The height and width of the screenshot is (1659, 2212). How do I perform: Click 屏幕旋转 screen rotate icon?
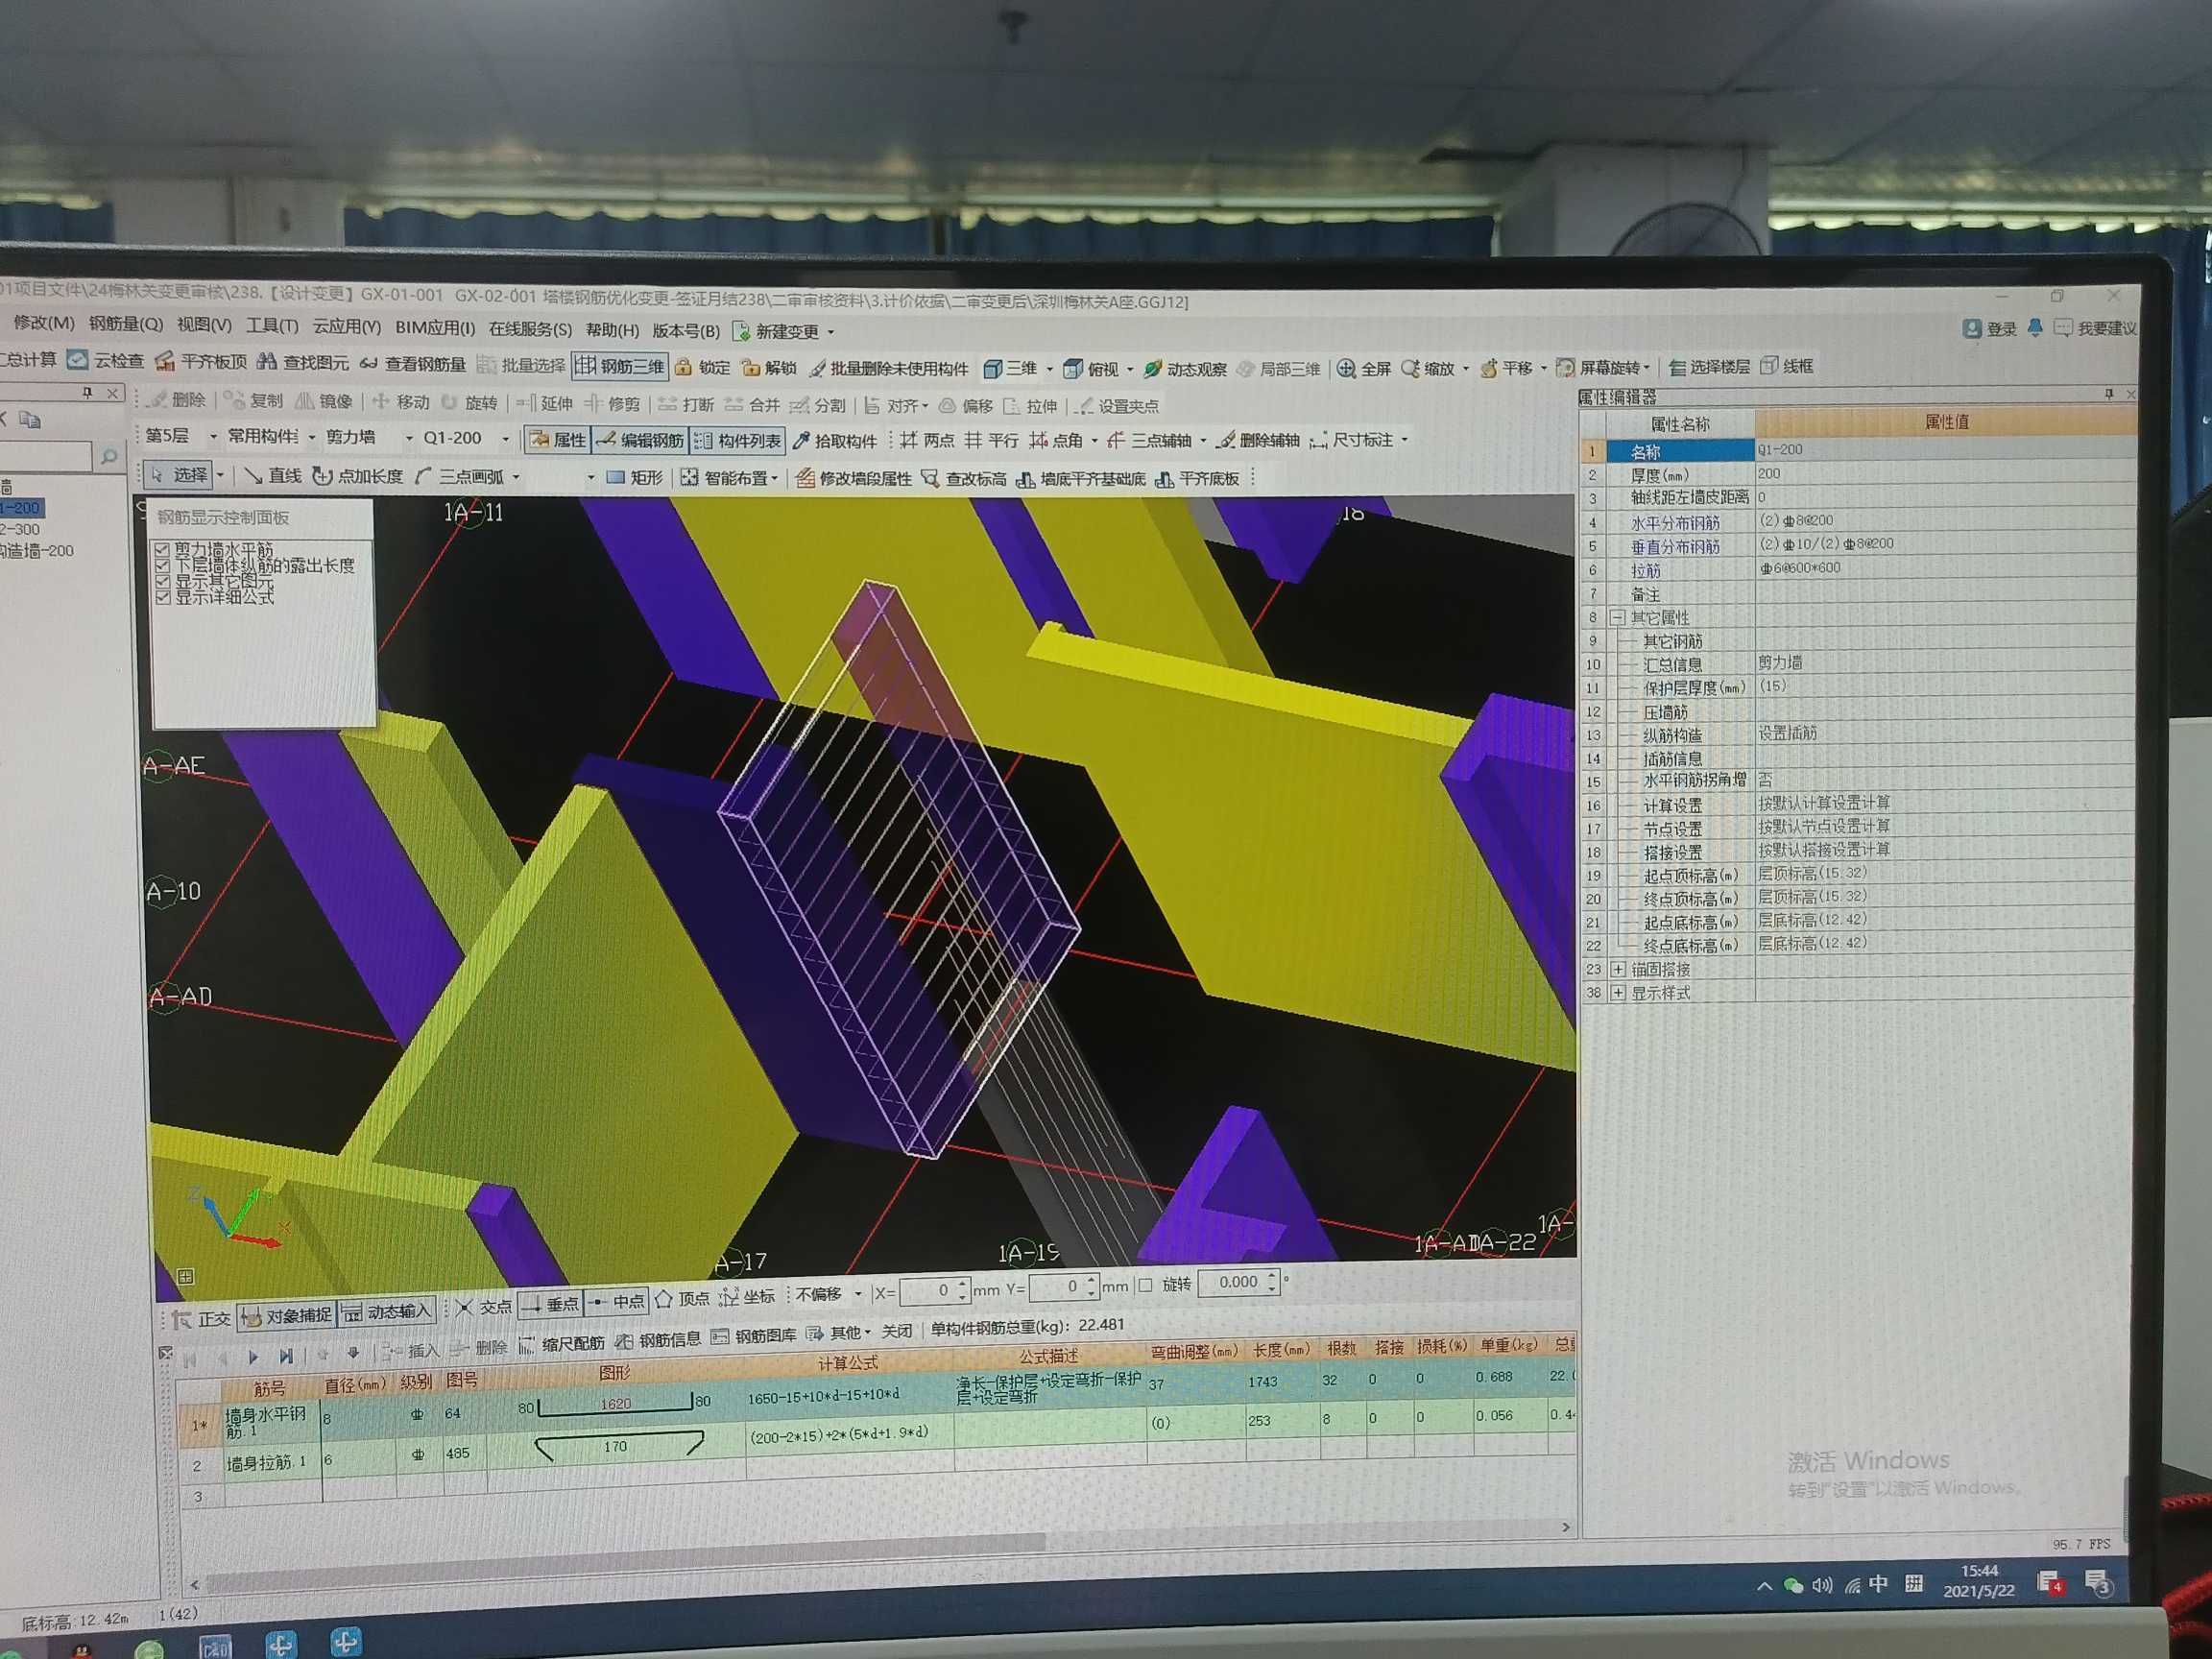click(1566, 367)
